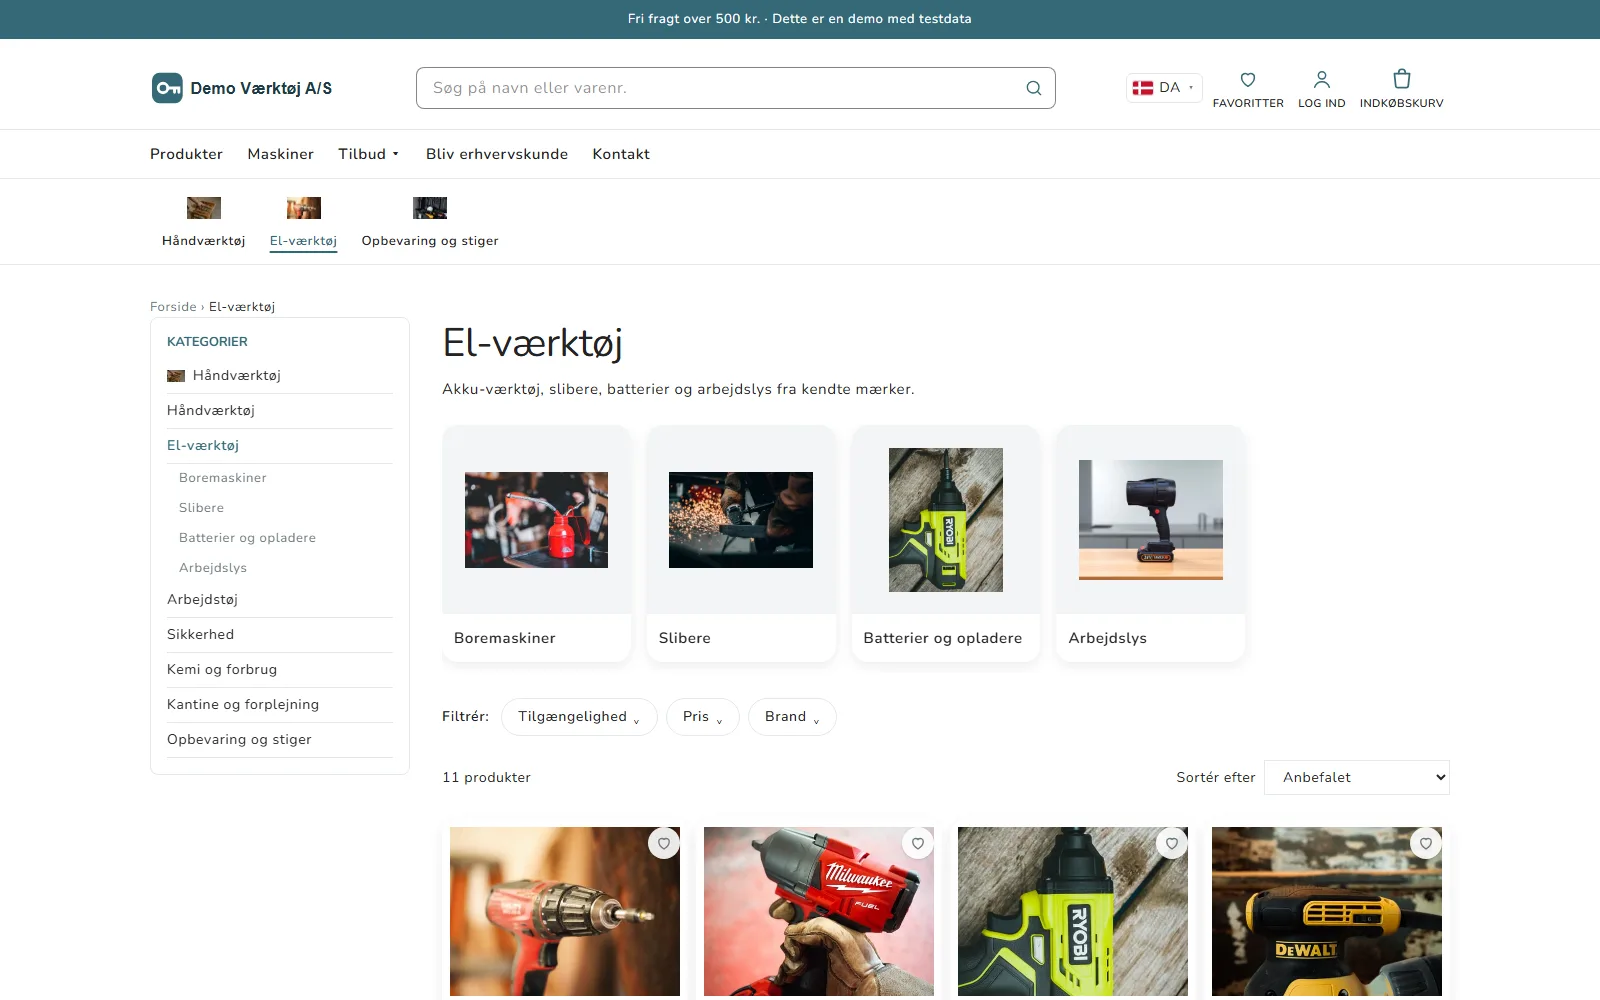Favorite the DeWalt sander product
Image resolution: width=1600 pixels, height=1000 pixels.
(1426, 843)
